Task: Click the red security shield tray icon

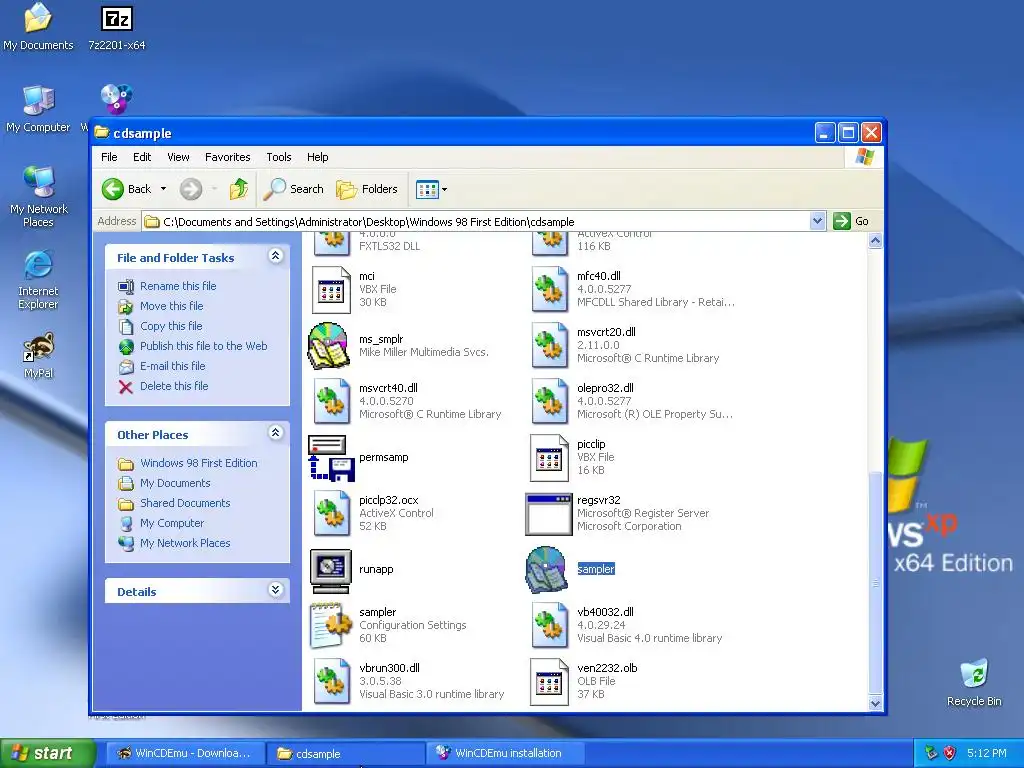Action: pos(950,753)
